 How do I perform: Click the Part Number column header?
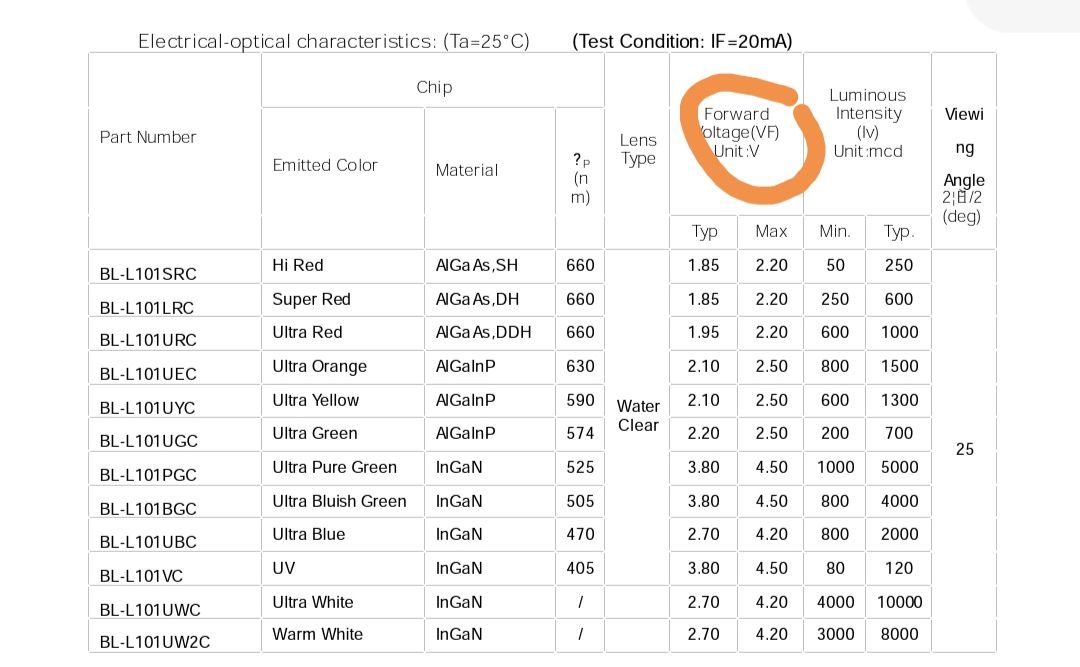point(148,137)
